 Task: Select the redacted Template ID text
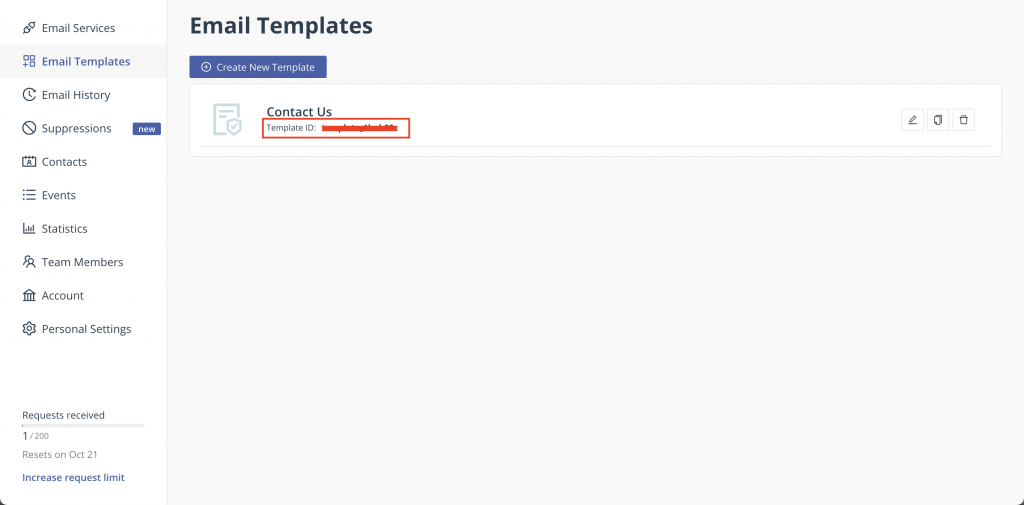point(360,128)
